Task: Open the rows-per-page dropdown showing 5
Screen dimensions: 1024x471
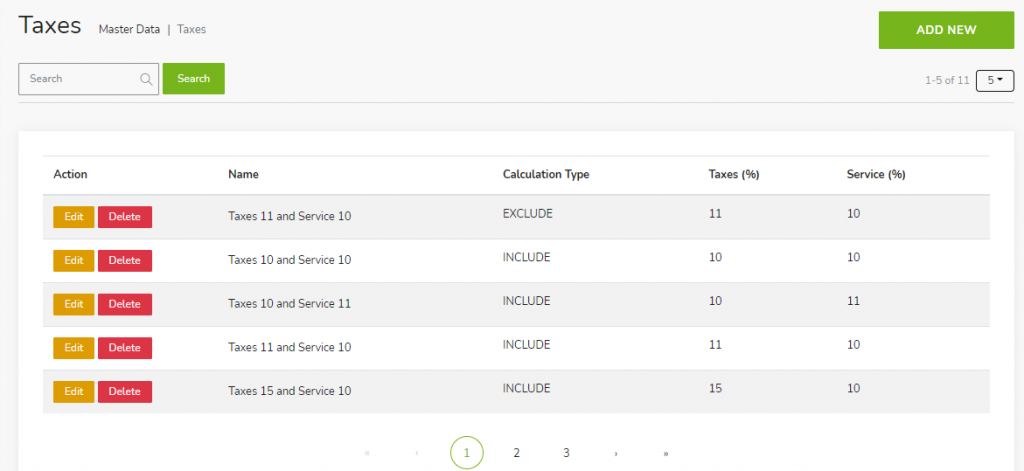Action: tap(995, 80)
